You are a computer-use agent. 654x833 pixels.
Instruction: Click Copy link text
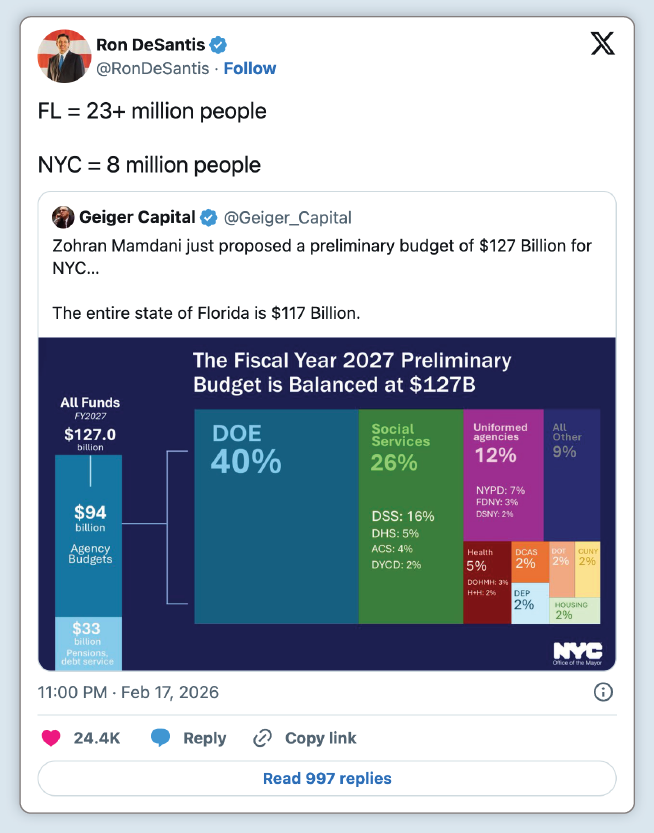coord(320,738)
